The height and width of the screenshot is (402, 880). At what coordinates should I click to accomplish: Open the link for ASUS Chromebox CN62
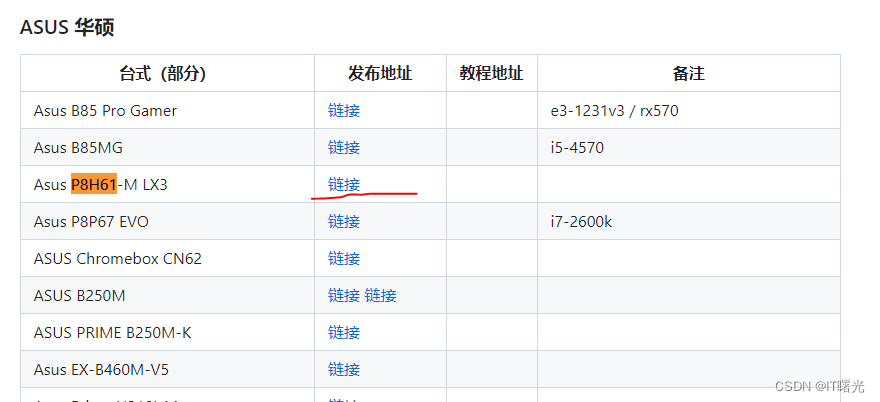(343, 259)
